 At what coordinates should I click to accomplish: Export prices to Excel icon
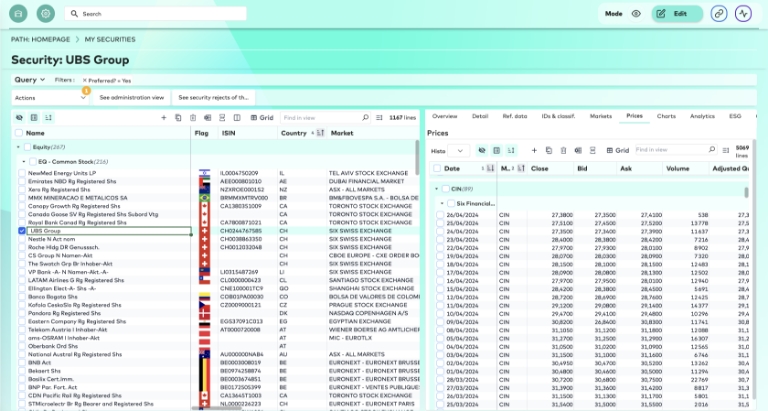point(578,150)
